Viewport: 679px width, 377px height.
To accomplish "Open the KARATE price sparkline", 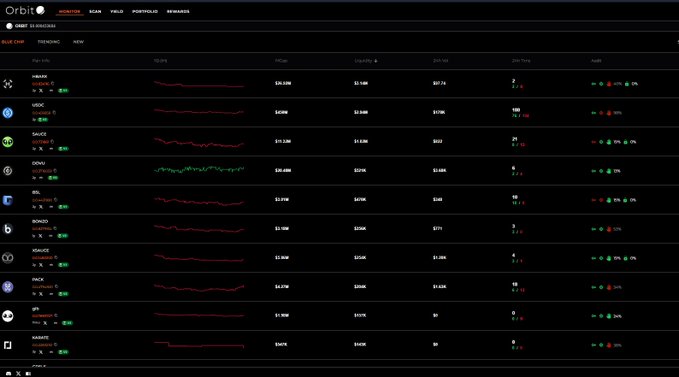I will click(199, 345).
